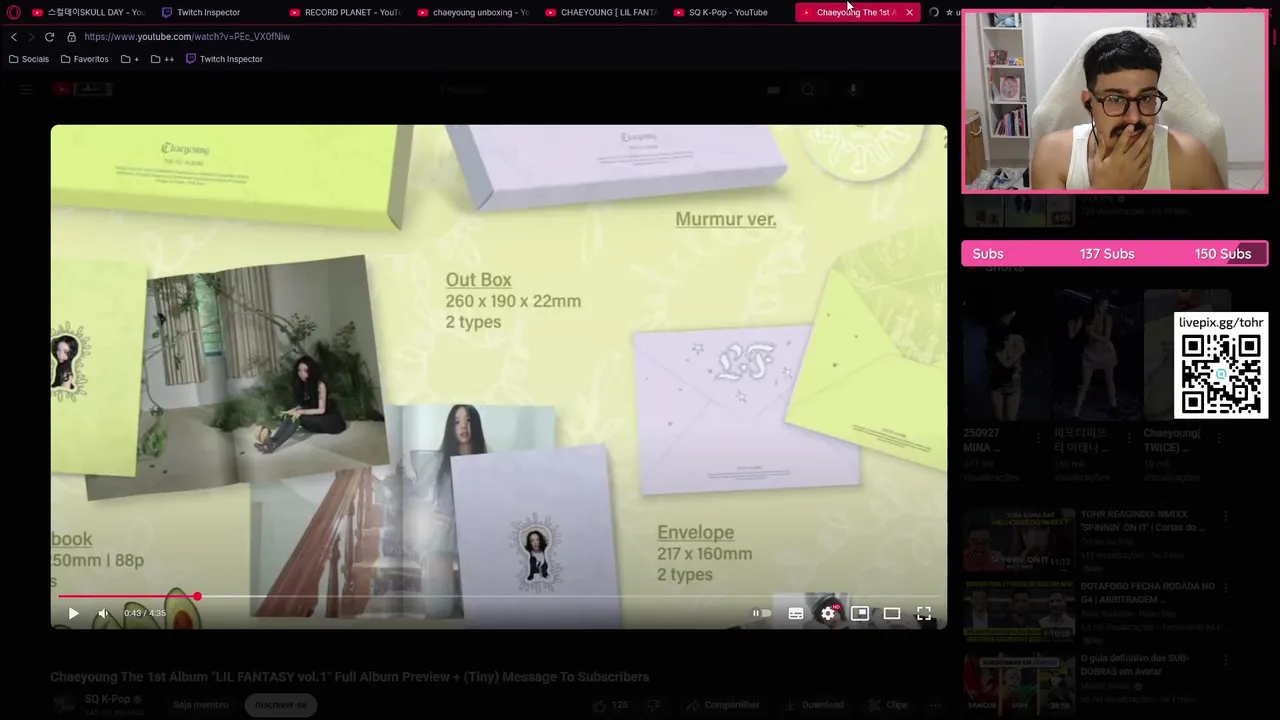1280x720 pixels.
Task: Click the padlock site info icon
Action: [71, 37]
